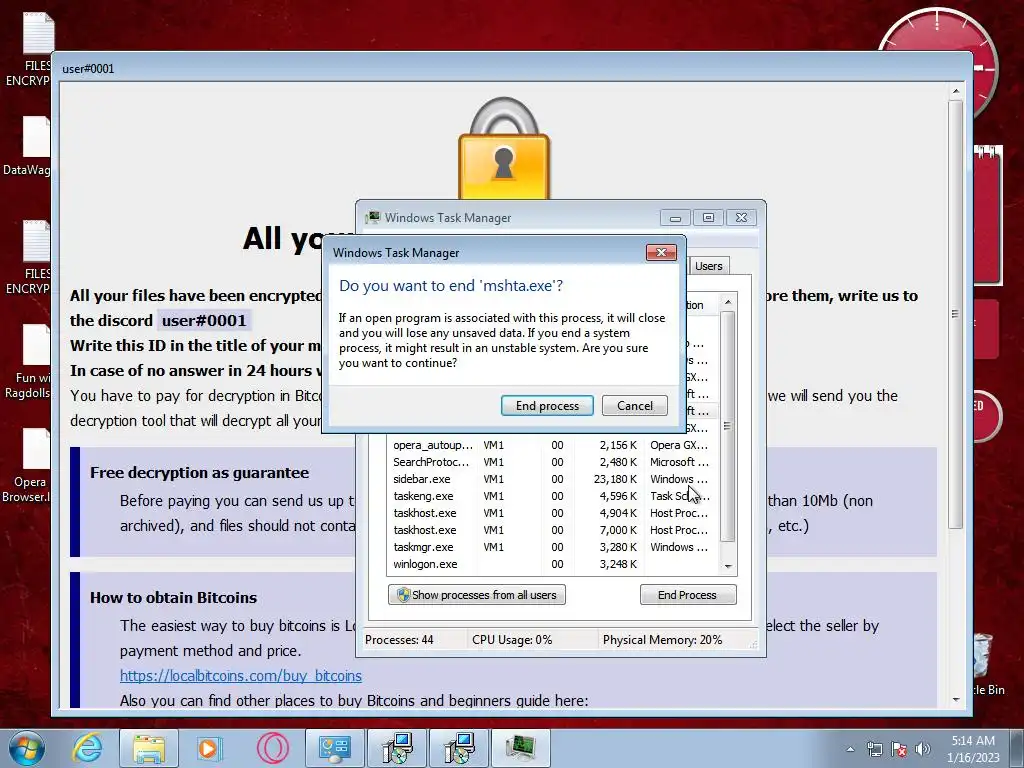
Task: Open Opera GX from the taskbar
Action: (272, 748)
